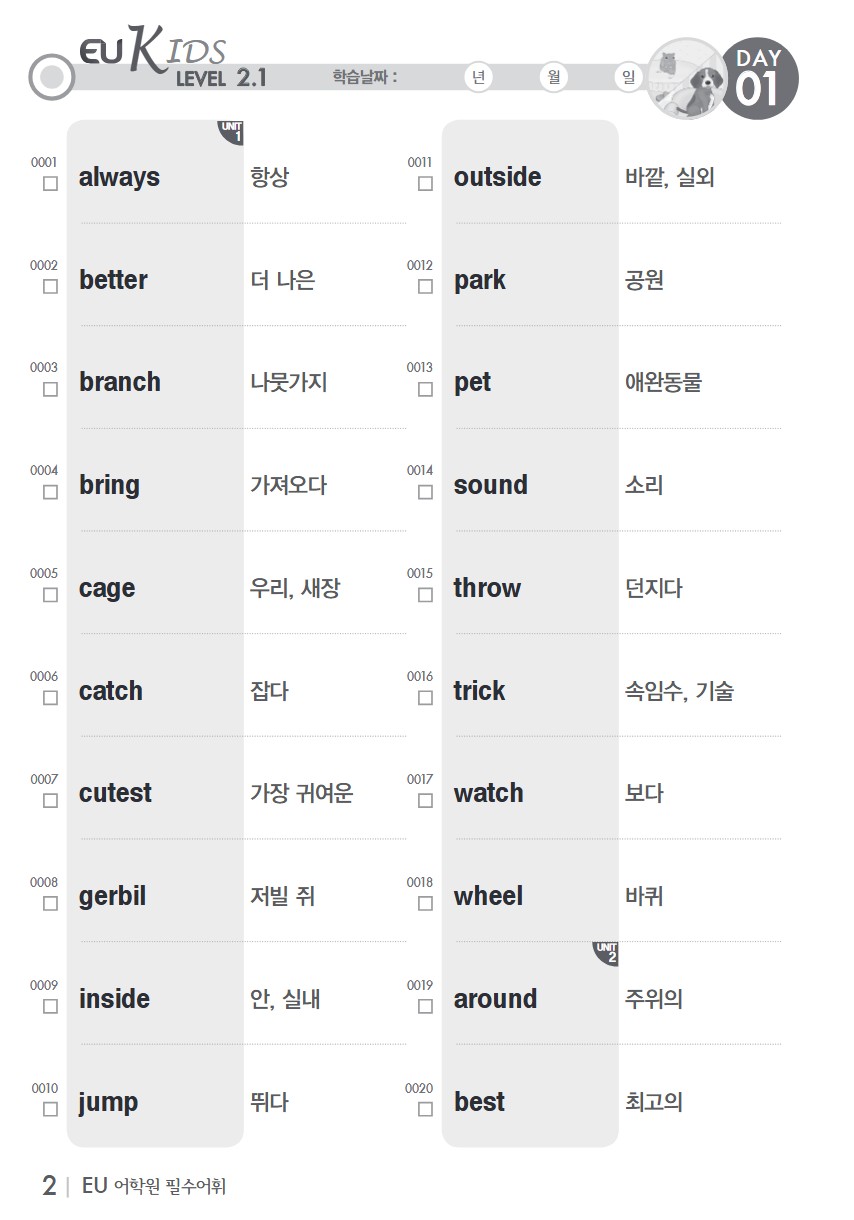854x1220 pixels.
Task: Mark the checkbox for gerbil
Action: [x=50, y=903]
